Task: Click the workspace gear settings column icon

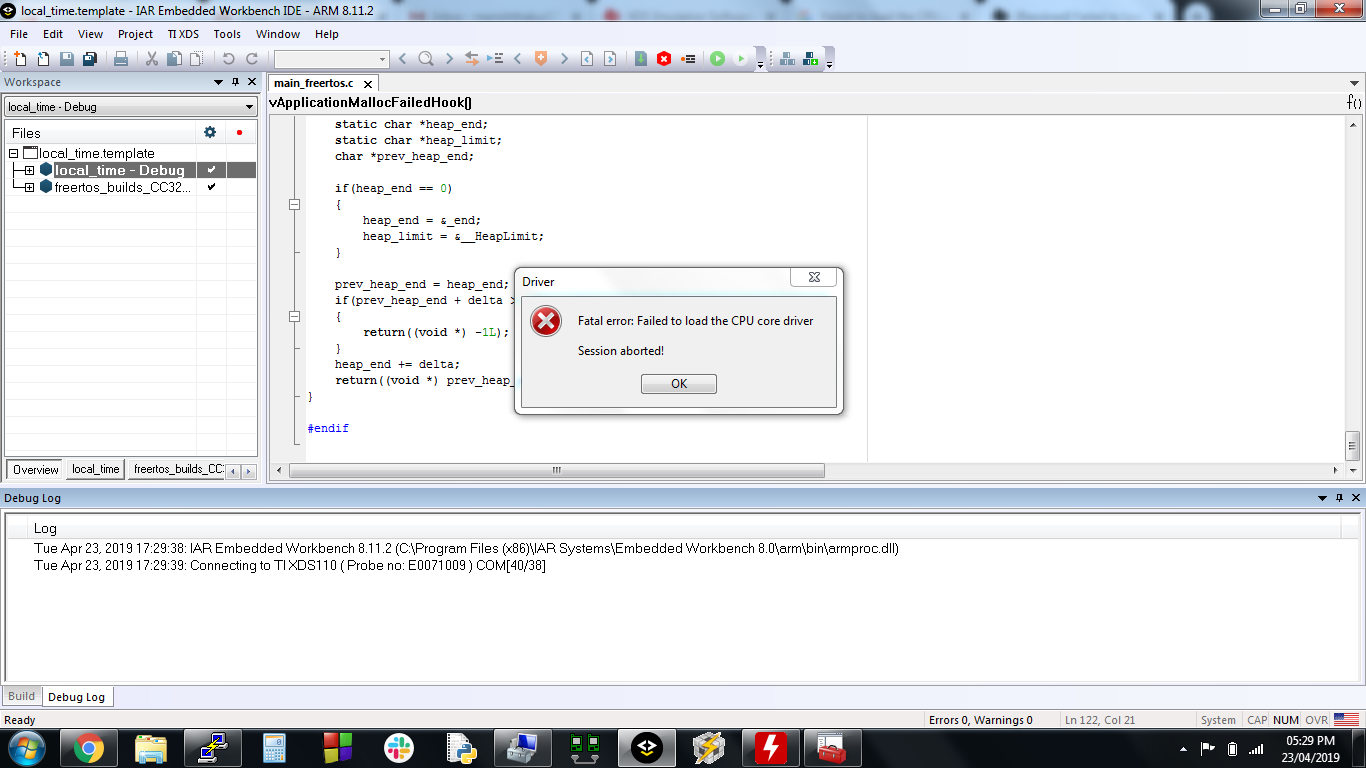Action: 210,132
